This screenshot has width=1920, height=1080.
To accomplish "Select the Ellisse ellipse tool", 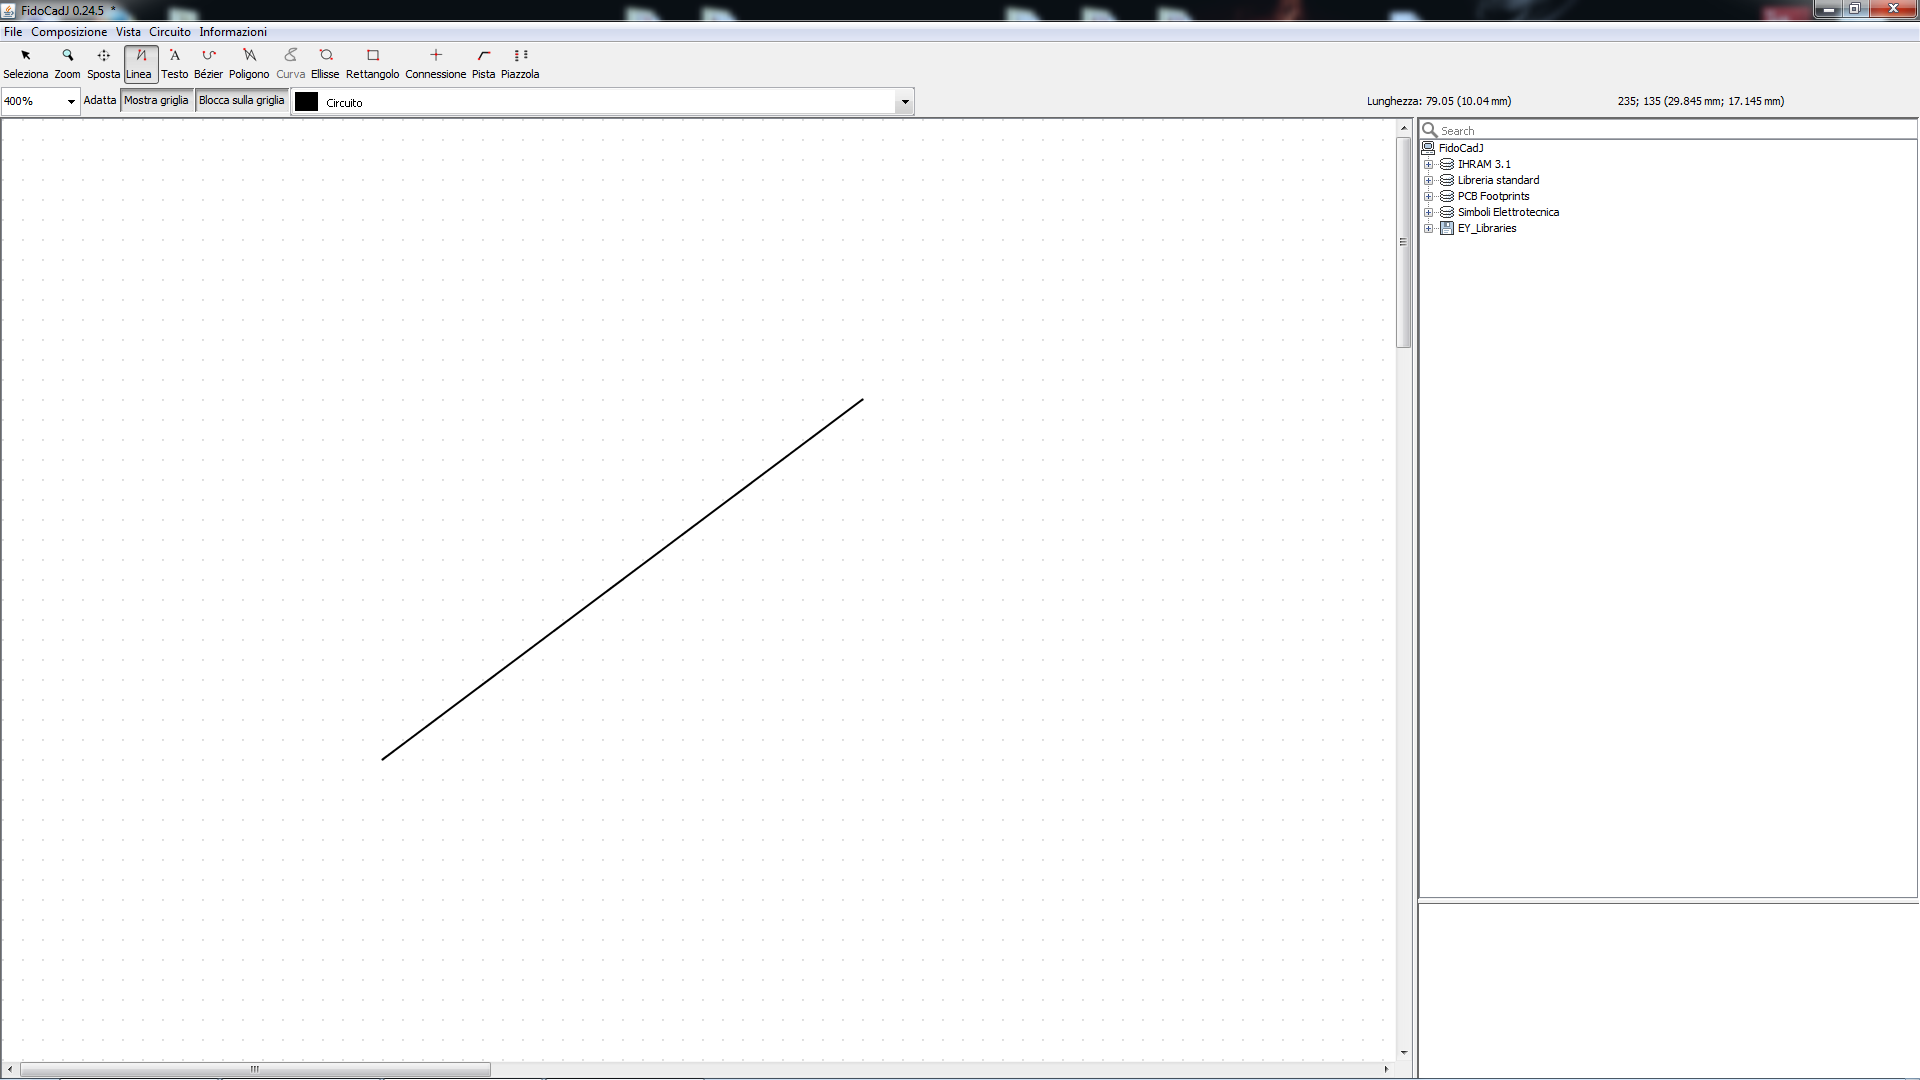I will click(x=325, y=63).
